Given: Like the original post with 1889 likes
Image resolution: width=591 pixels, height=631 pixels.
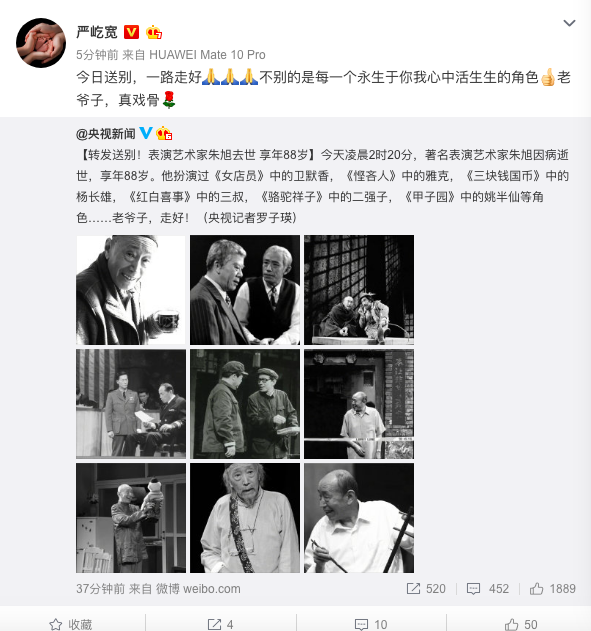Looking at the screenshot, I should 552,589.
